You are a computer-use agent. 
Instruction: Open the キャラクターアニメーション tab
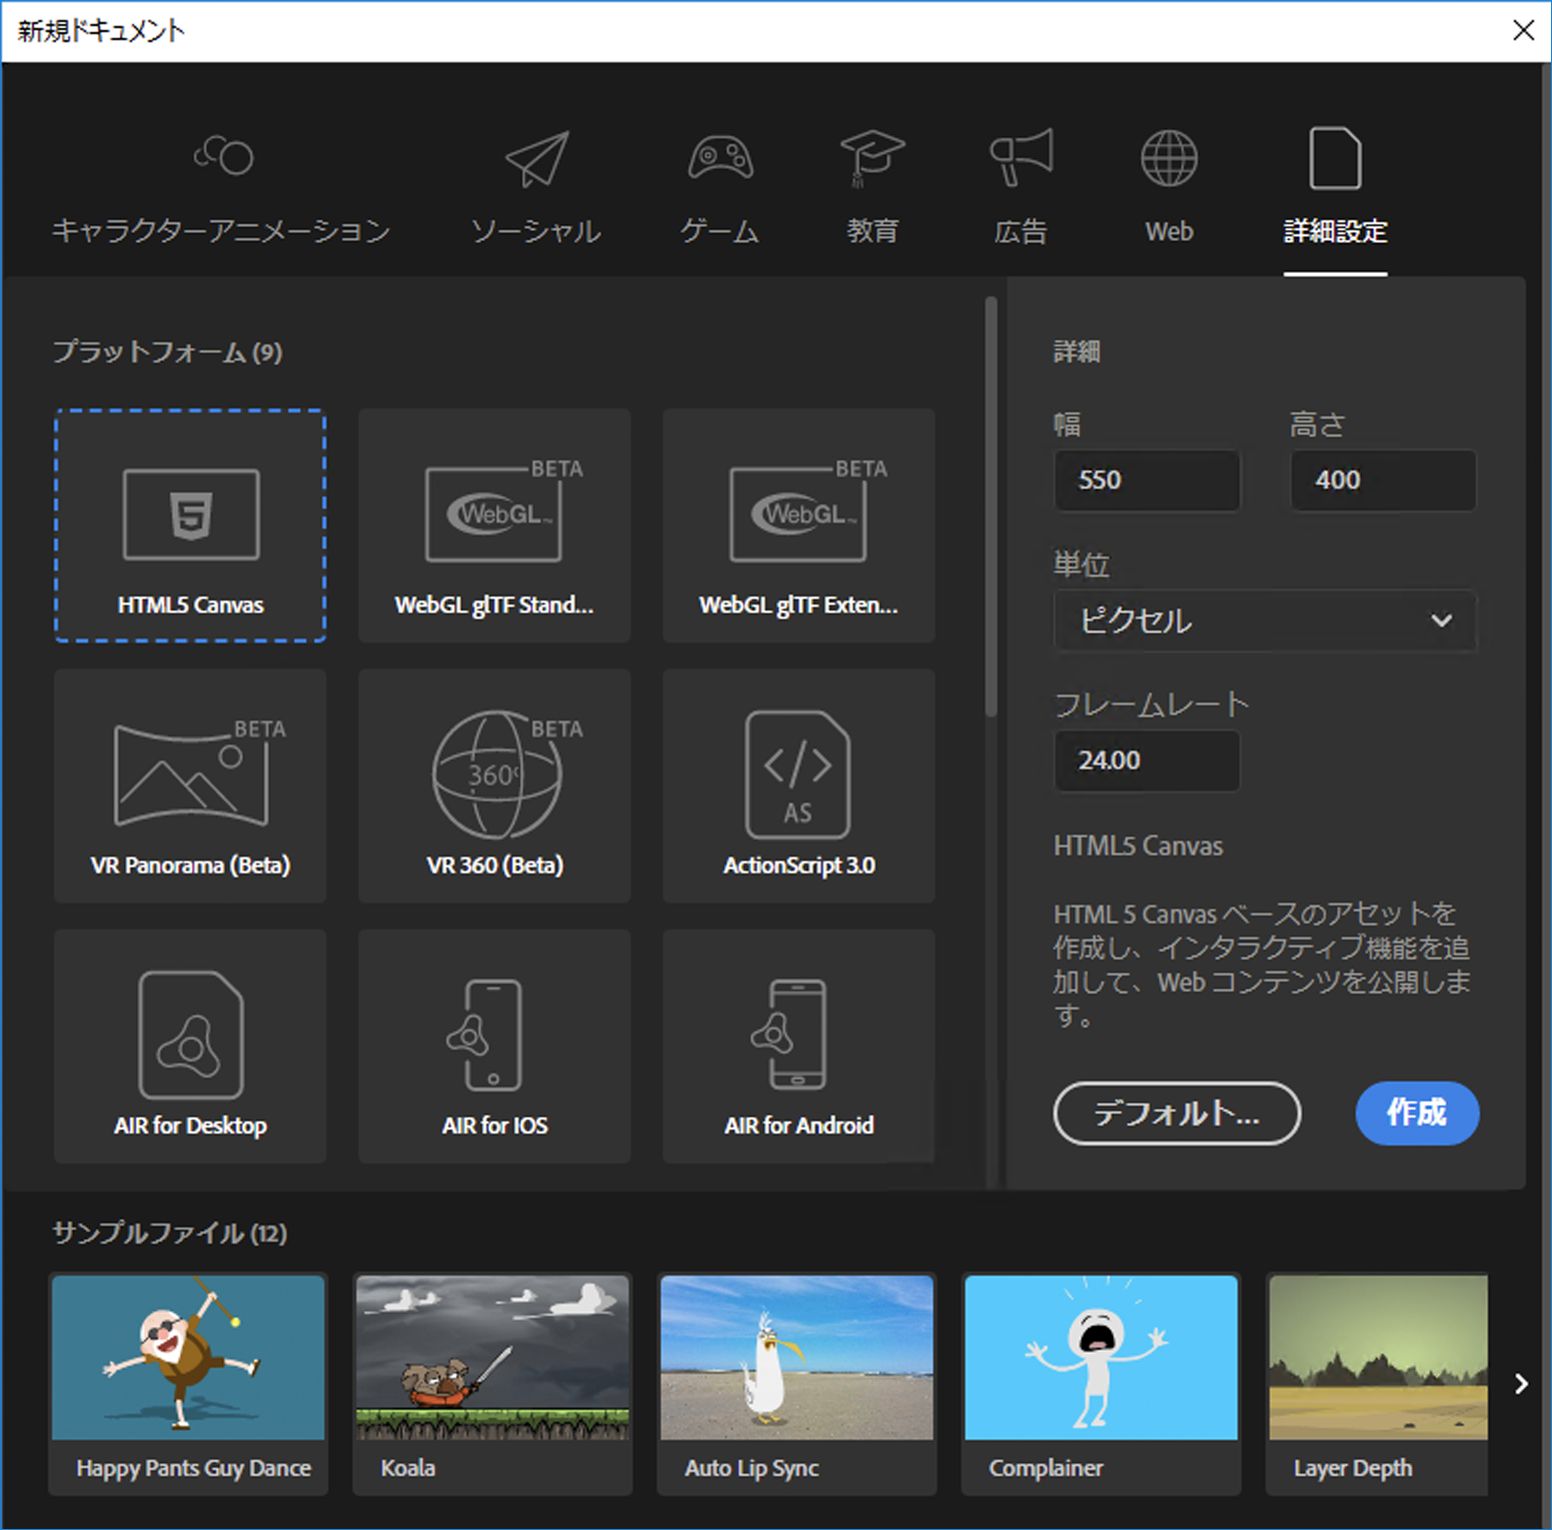tap(221, 187)
